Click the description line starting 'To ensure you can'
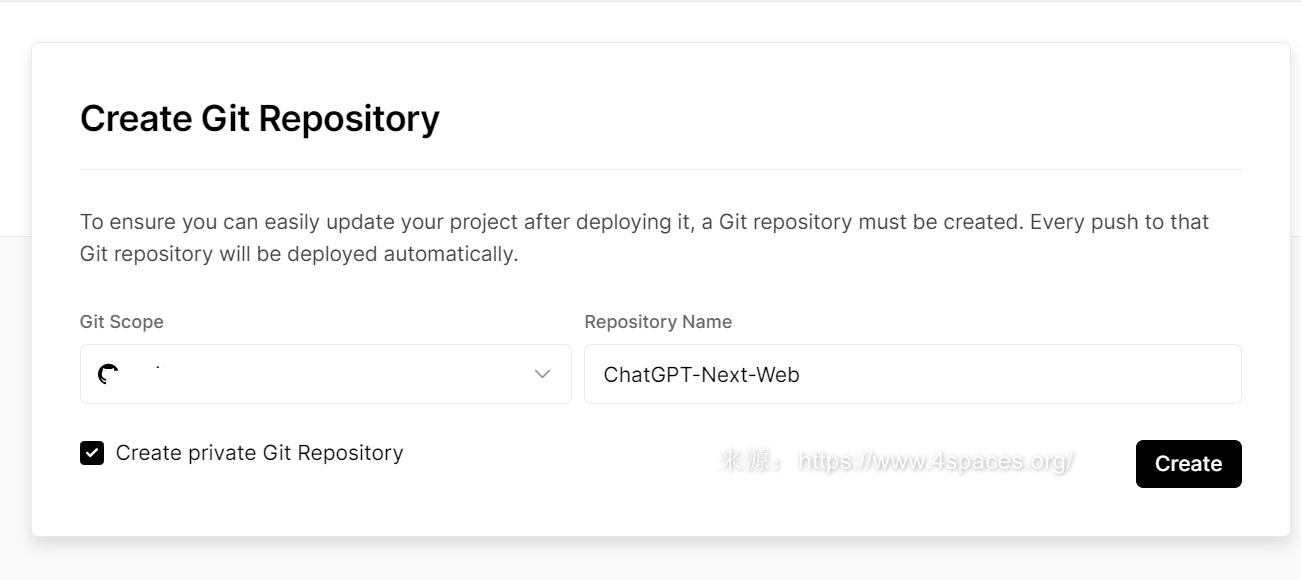 point(644,222)
